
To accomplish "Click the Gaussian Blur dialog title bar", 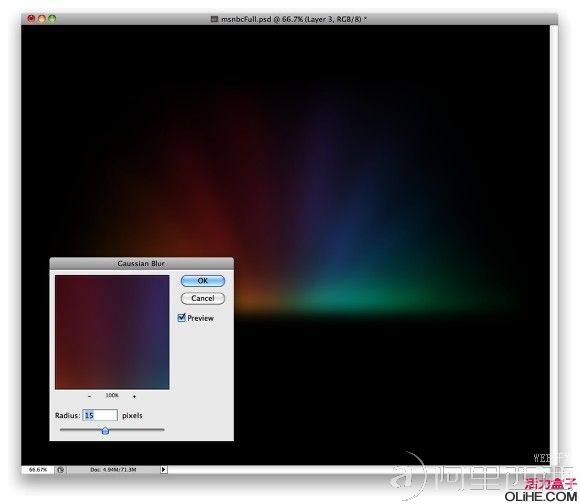I will [x=141, y=263].
